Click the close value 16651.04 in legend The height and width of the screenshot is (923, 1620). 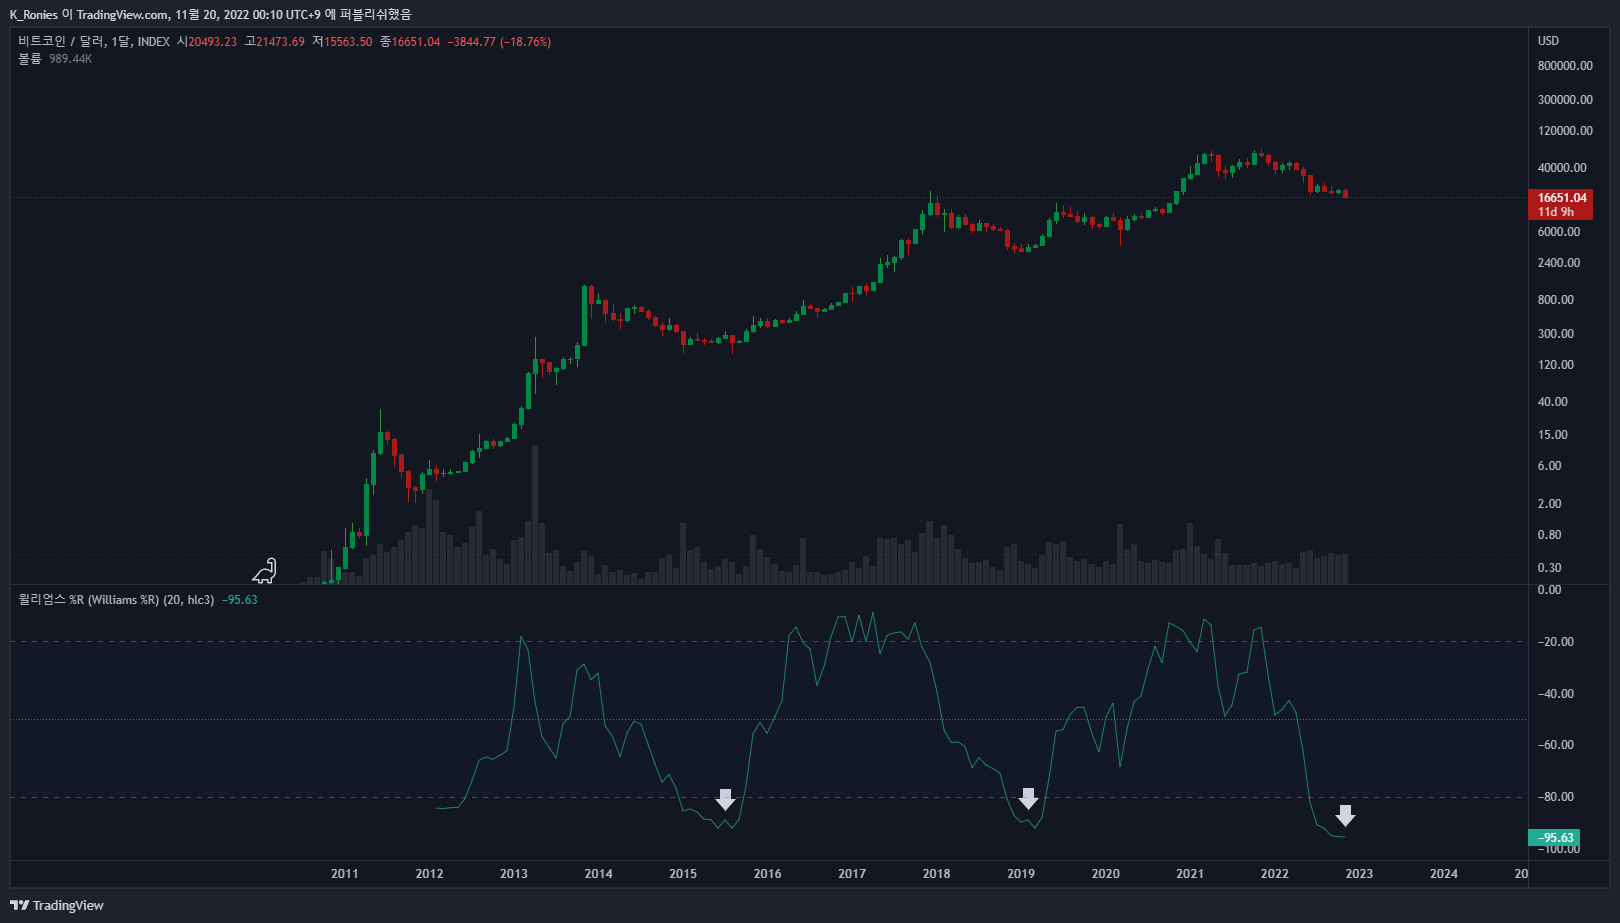416,42
